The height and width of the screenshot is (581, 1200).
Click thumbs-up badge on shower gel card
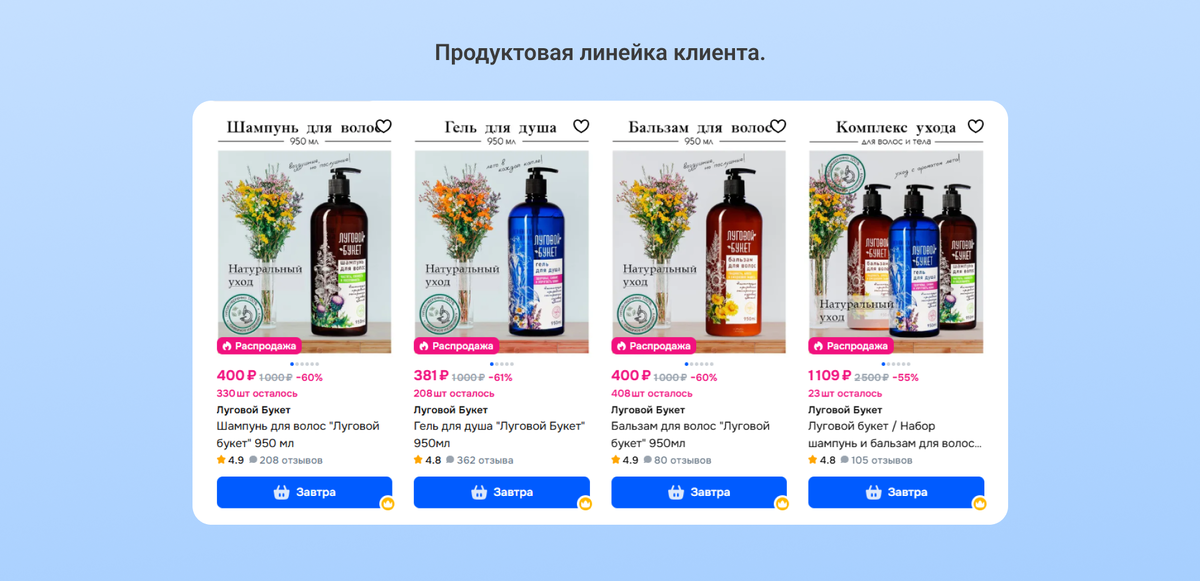click(585, 503)
